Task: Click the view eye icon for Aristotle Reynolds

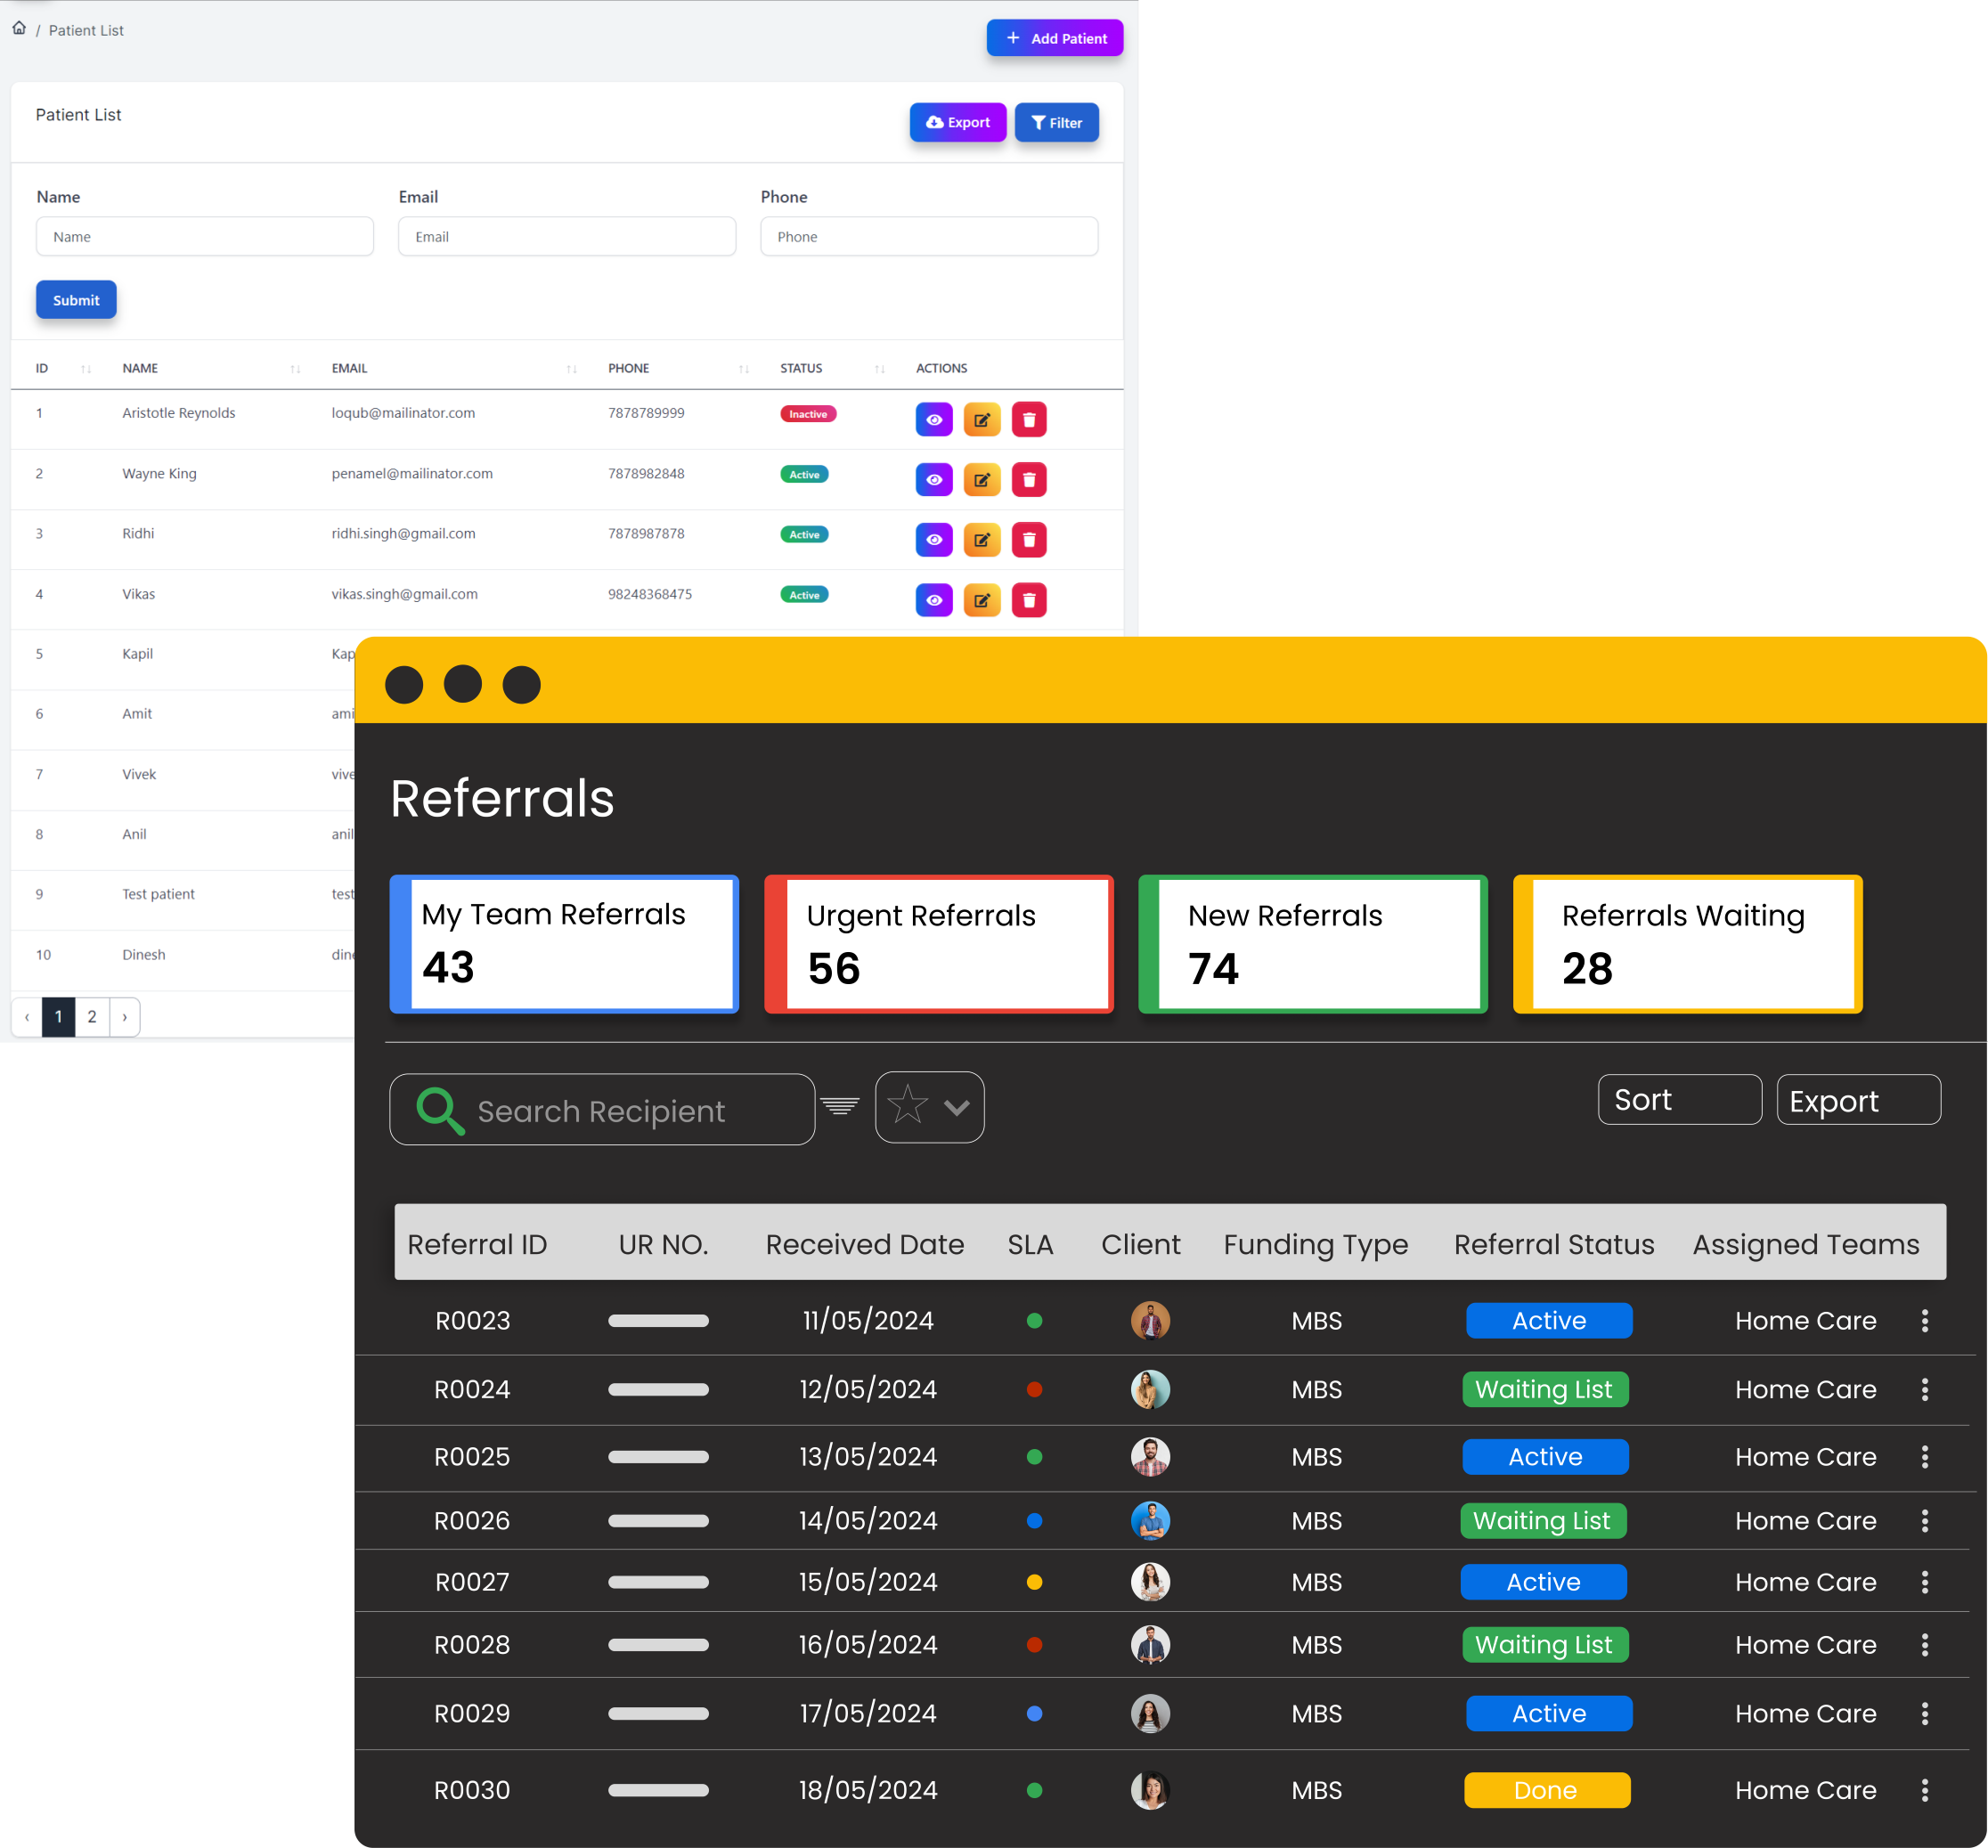Action: [933, 420]
